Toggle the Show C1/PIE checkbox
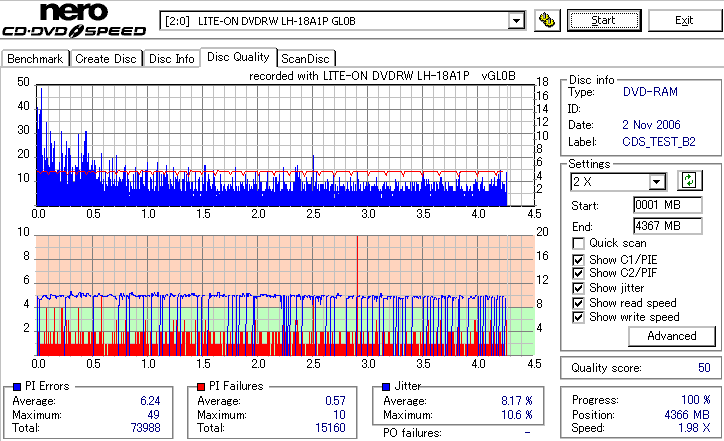 pos(578,260)
